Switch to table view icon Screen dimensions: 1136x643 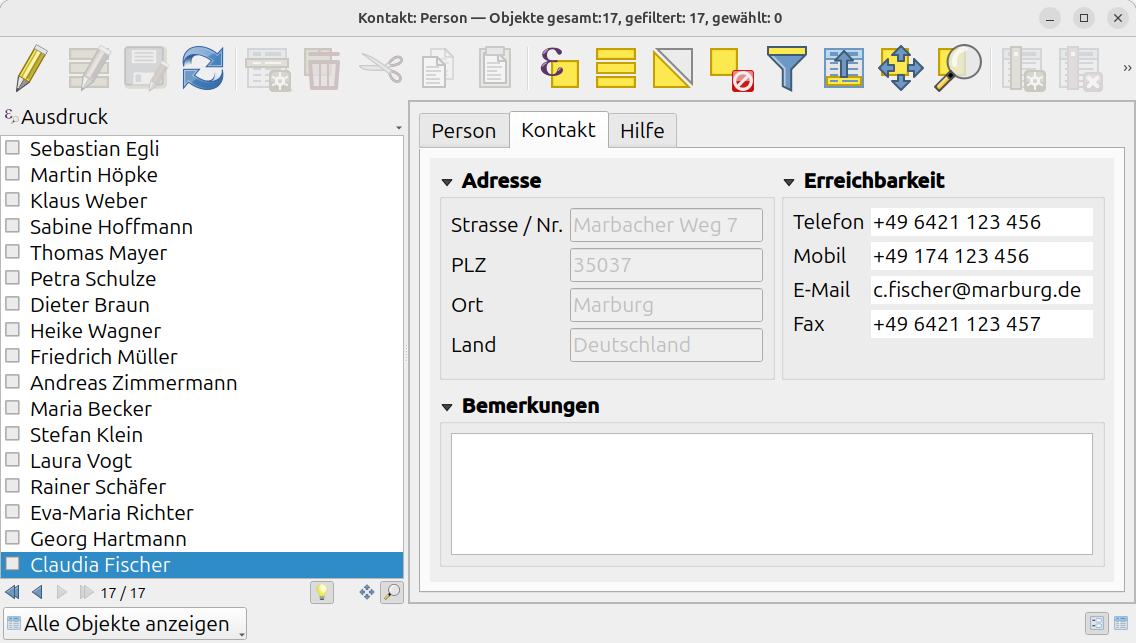[1121, 623]
